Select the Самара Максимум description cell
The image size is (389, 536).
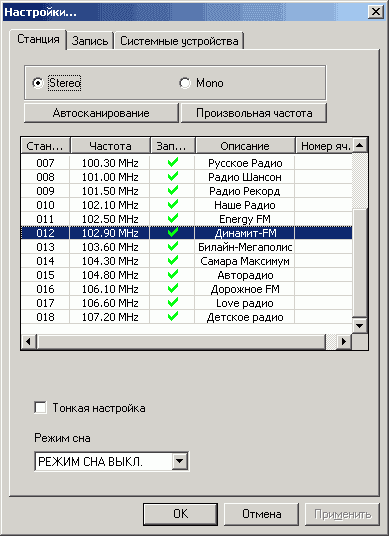(245, 261)
